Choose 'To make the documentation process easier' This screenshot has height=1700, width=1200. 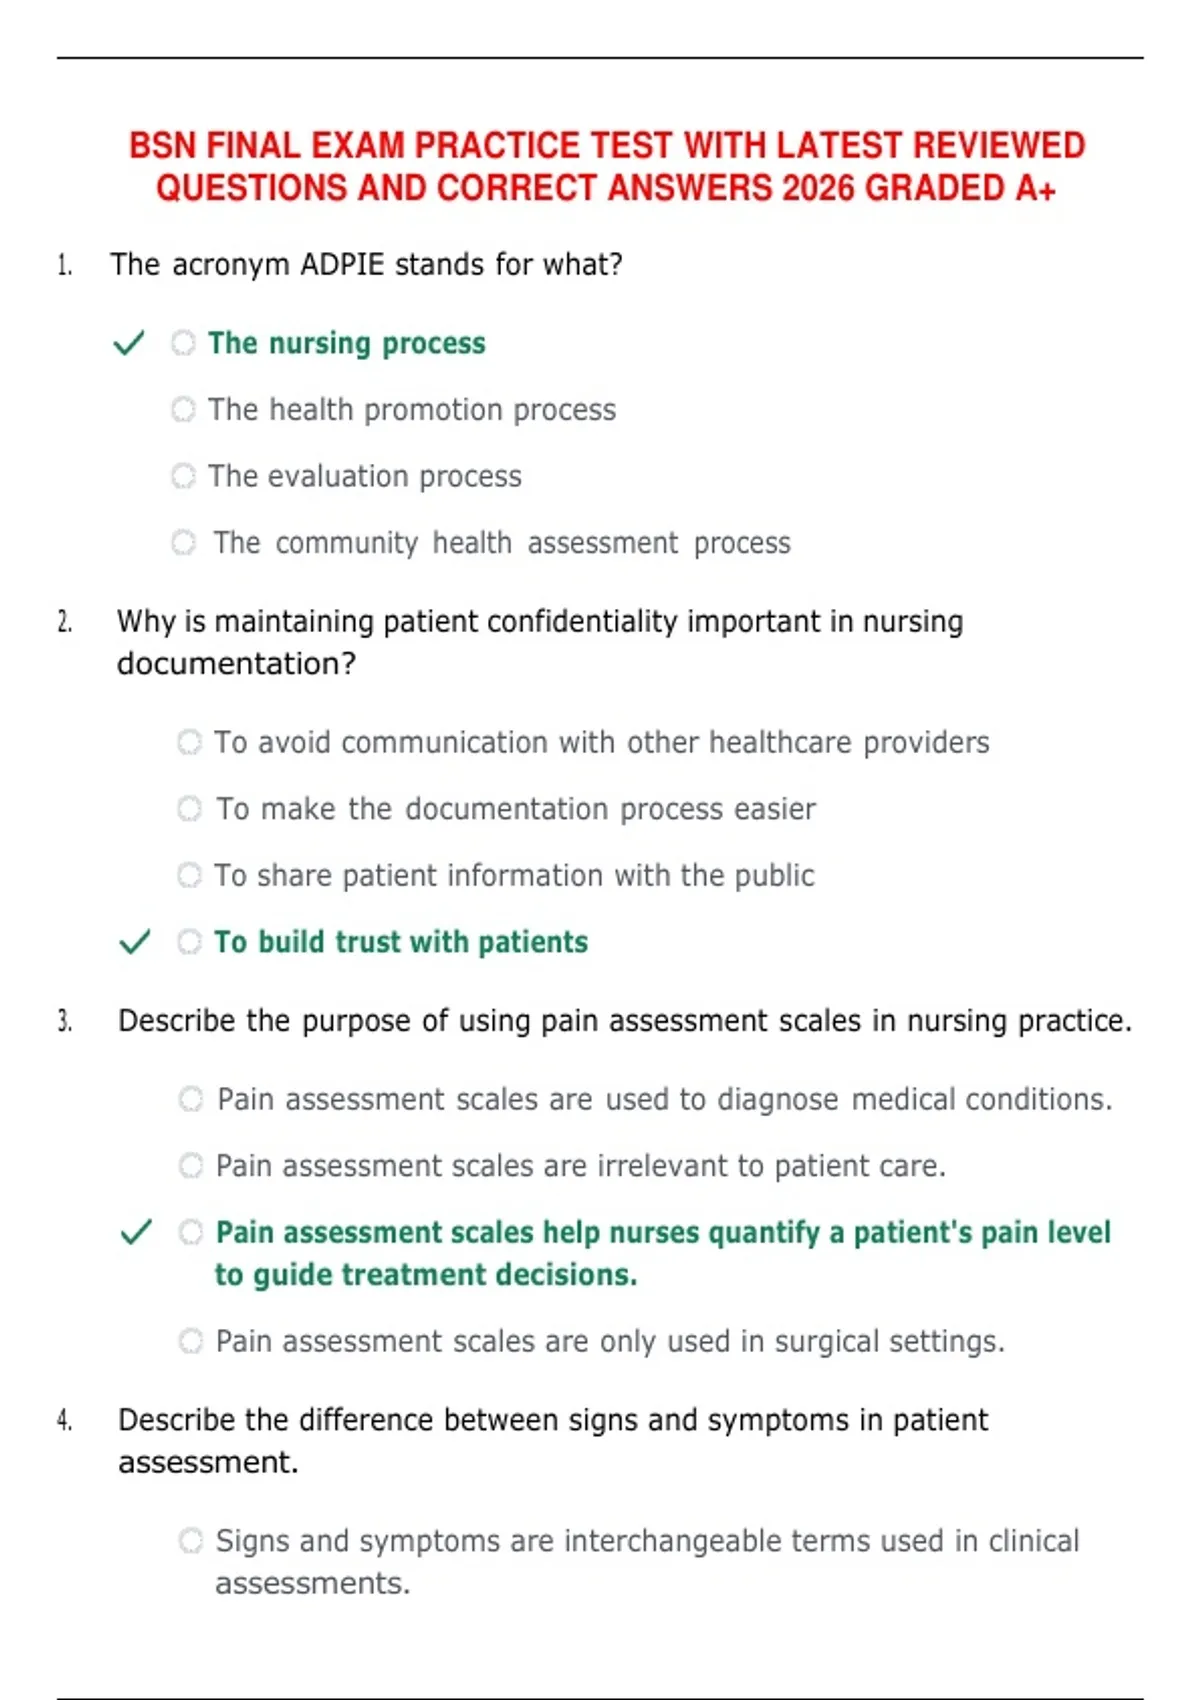[x=189, y=808]
